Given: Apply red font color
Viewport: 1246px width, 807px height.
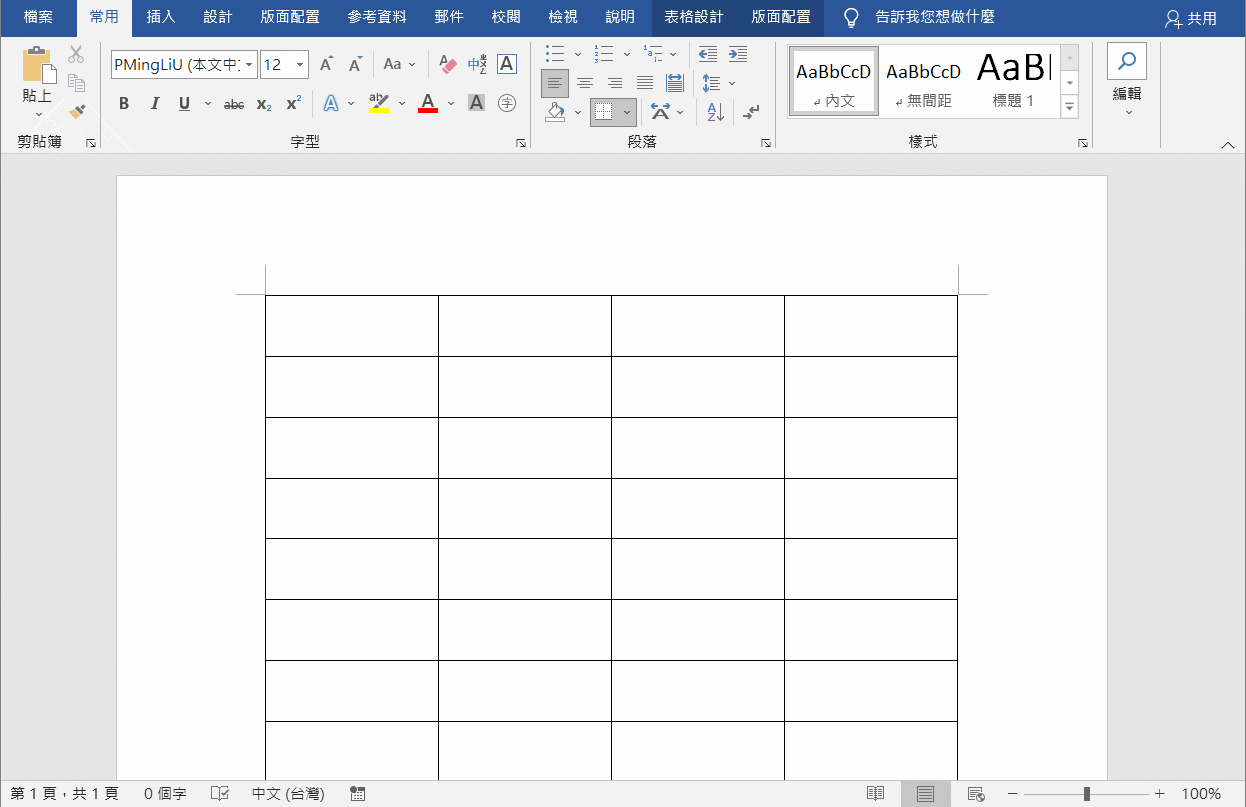Looking at the screenshot, I should (428, 103).
